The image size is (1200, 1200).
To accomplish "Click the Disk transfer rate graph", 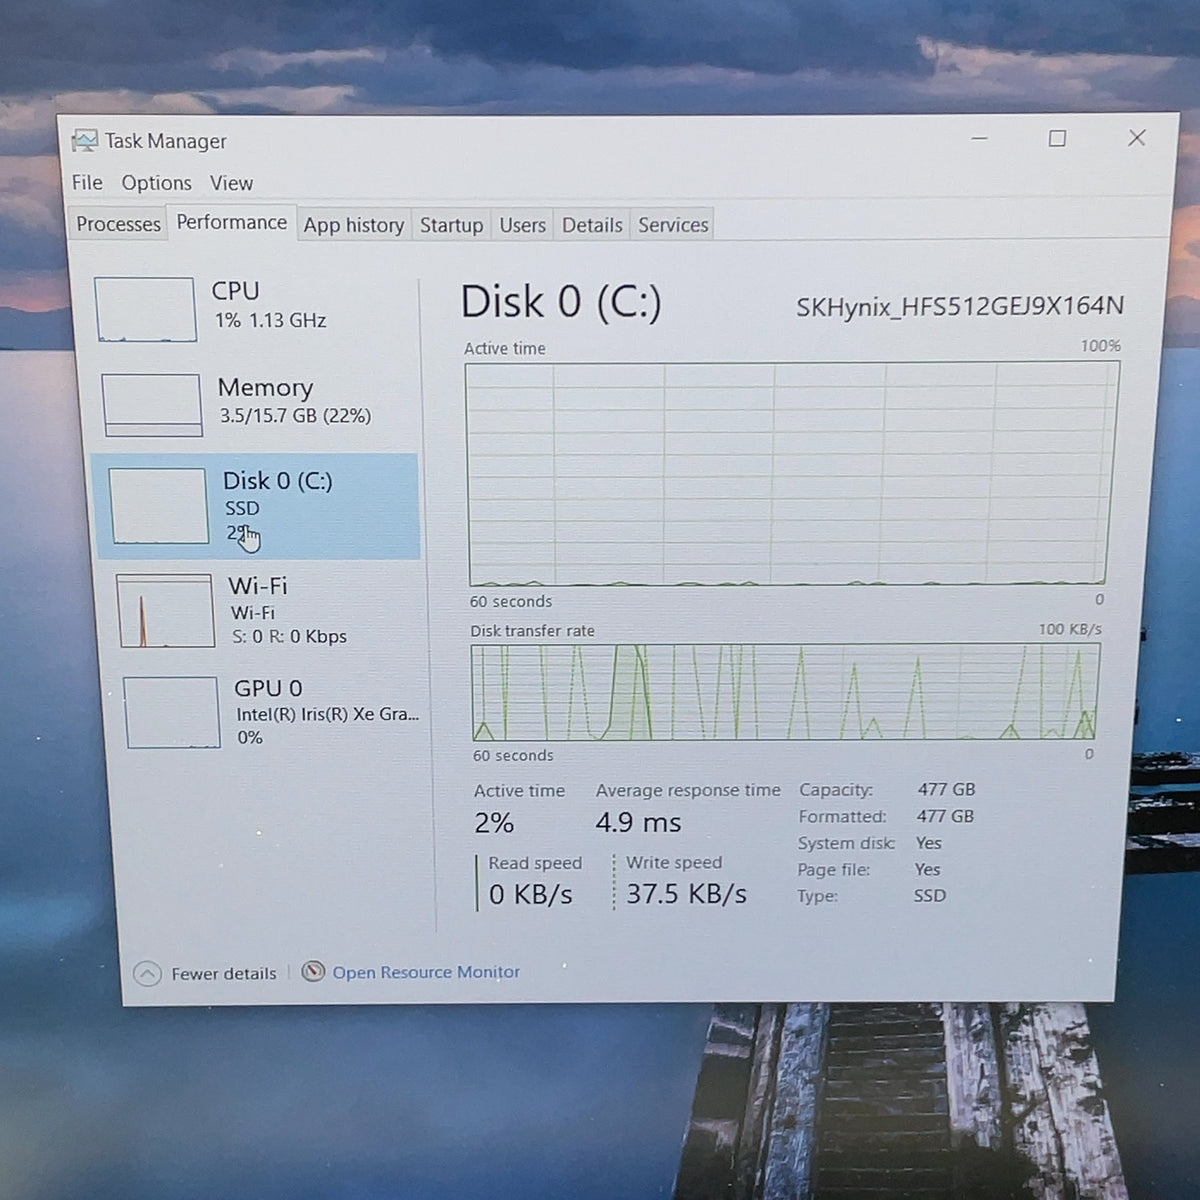I will (786, 692).
